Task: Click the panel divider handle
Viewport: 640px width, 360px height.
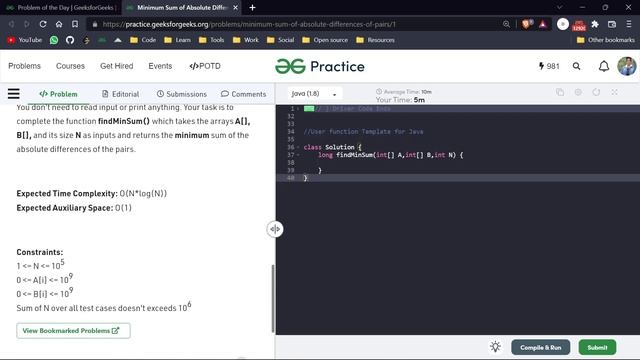Action: point(275,229)
